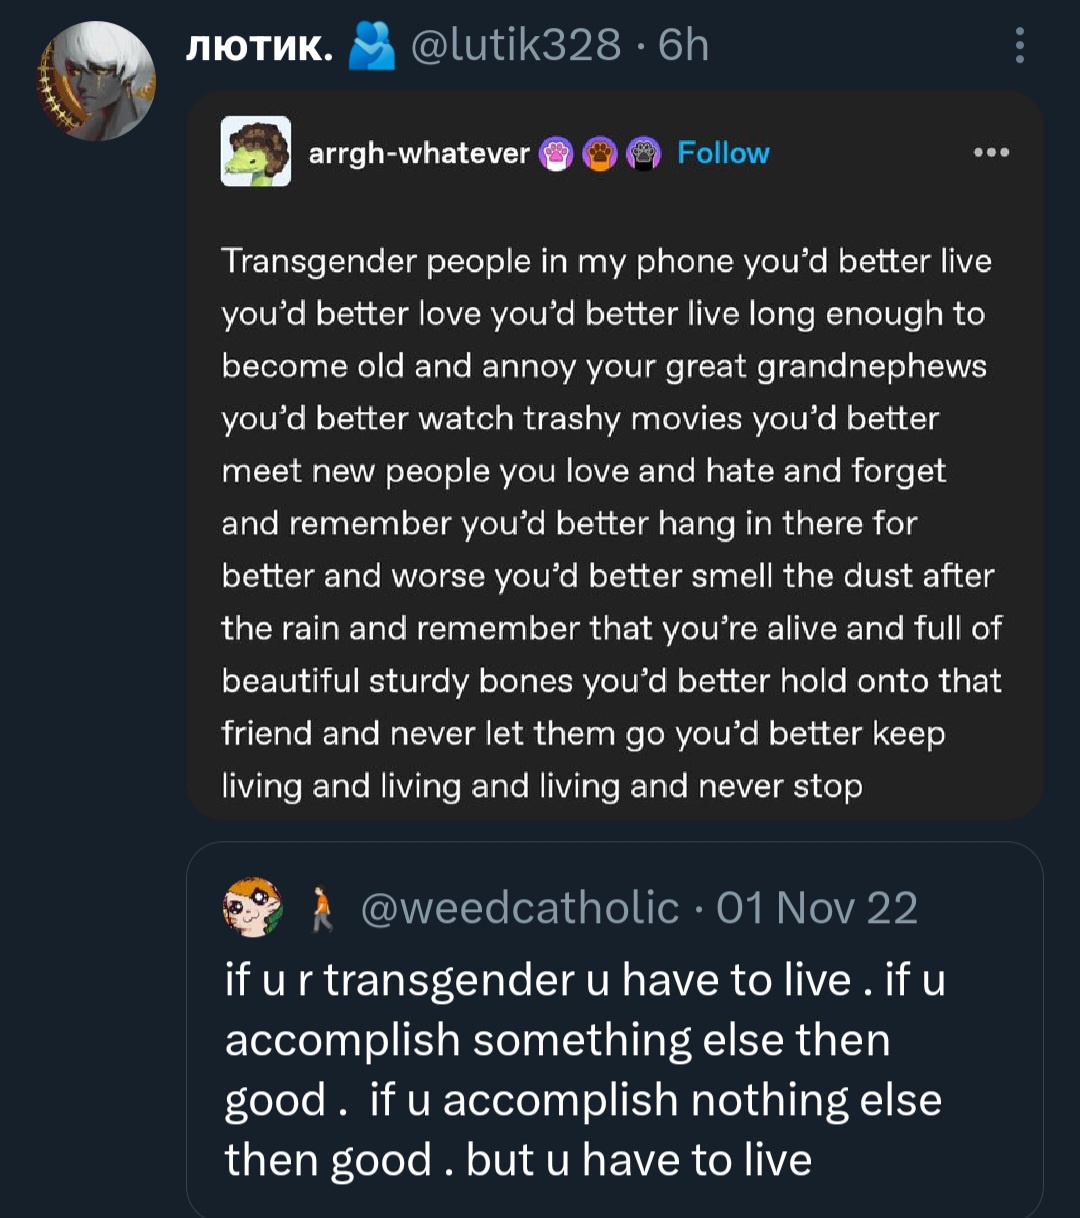Open the @lutik328 handle link
The height and width of the screenshot is (1218, 1080).
click(x=516, y=46)
